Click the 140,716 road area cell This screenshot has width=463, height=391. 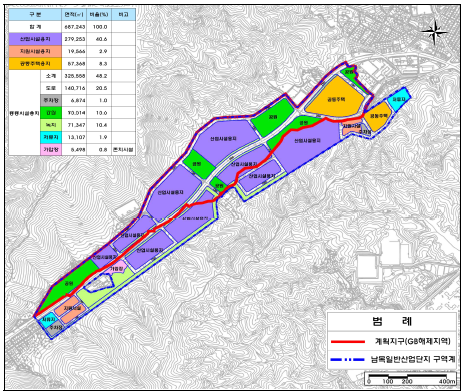(x=75, y=88)
